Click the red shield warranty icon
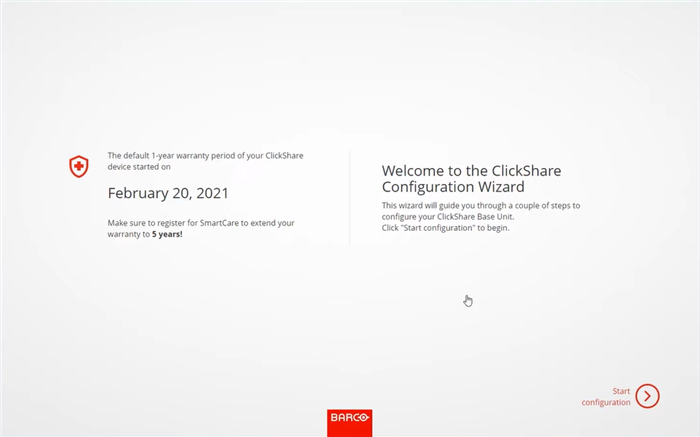The height and width of the screenshot is (437, 700). click(78, 167)
